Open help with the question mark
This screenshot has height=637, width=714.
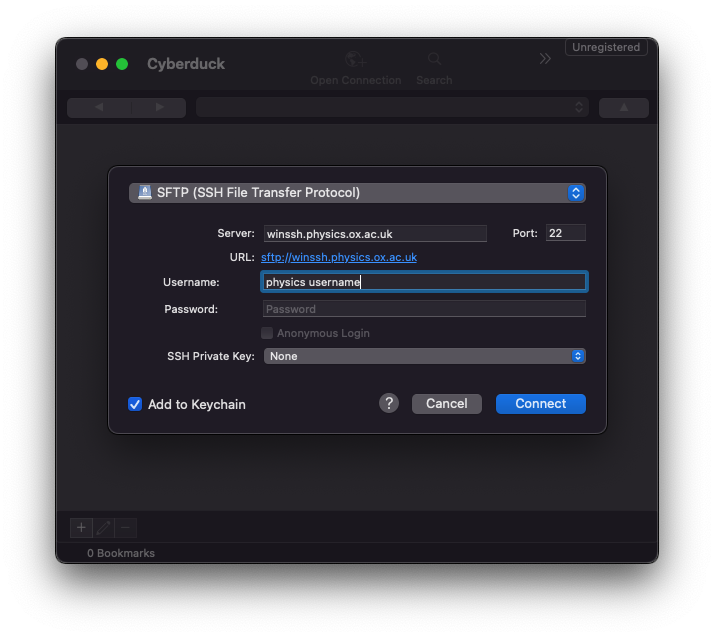pos(389,403)
